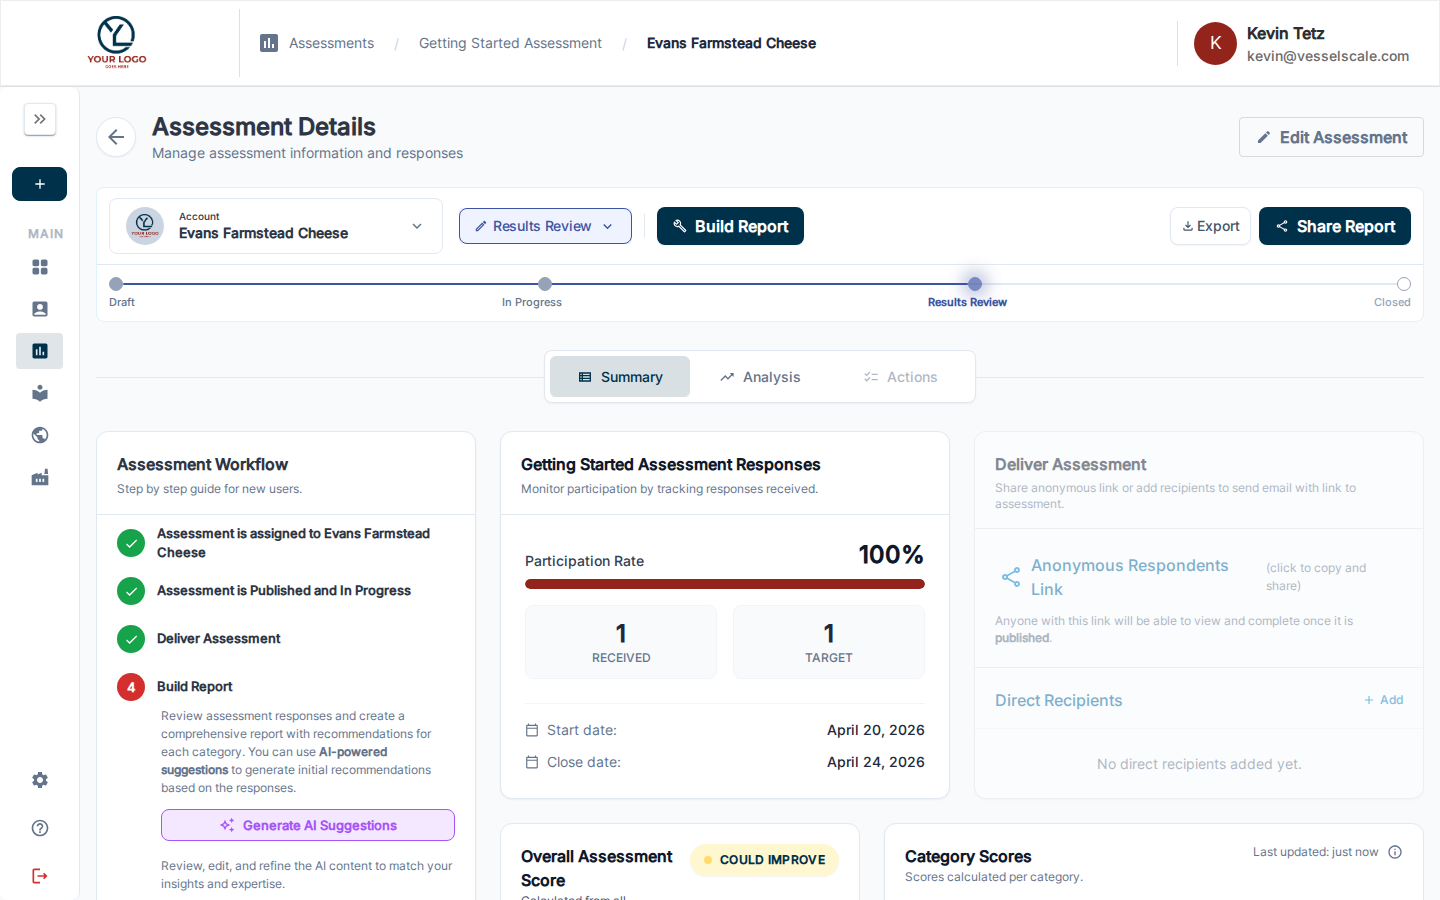
Task: Switch to the Summary tab
Action: tap(620, 377)
